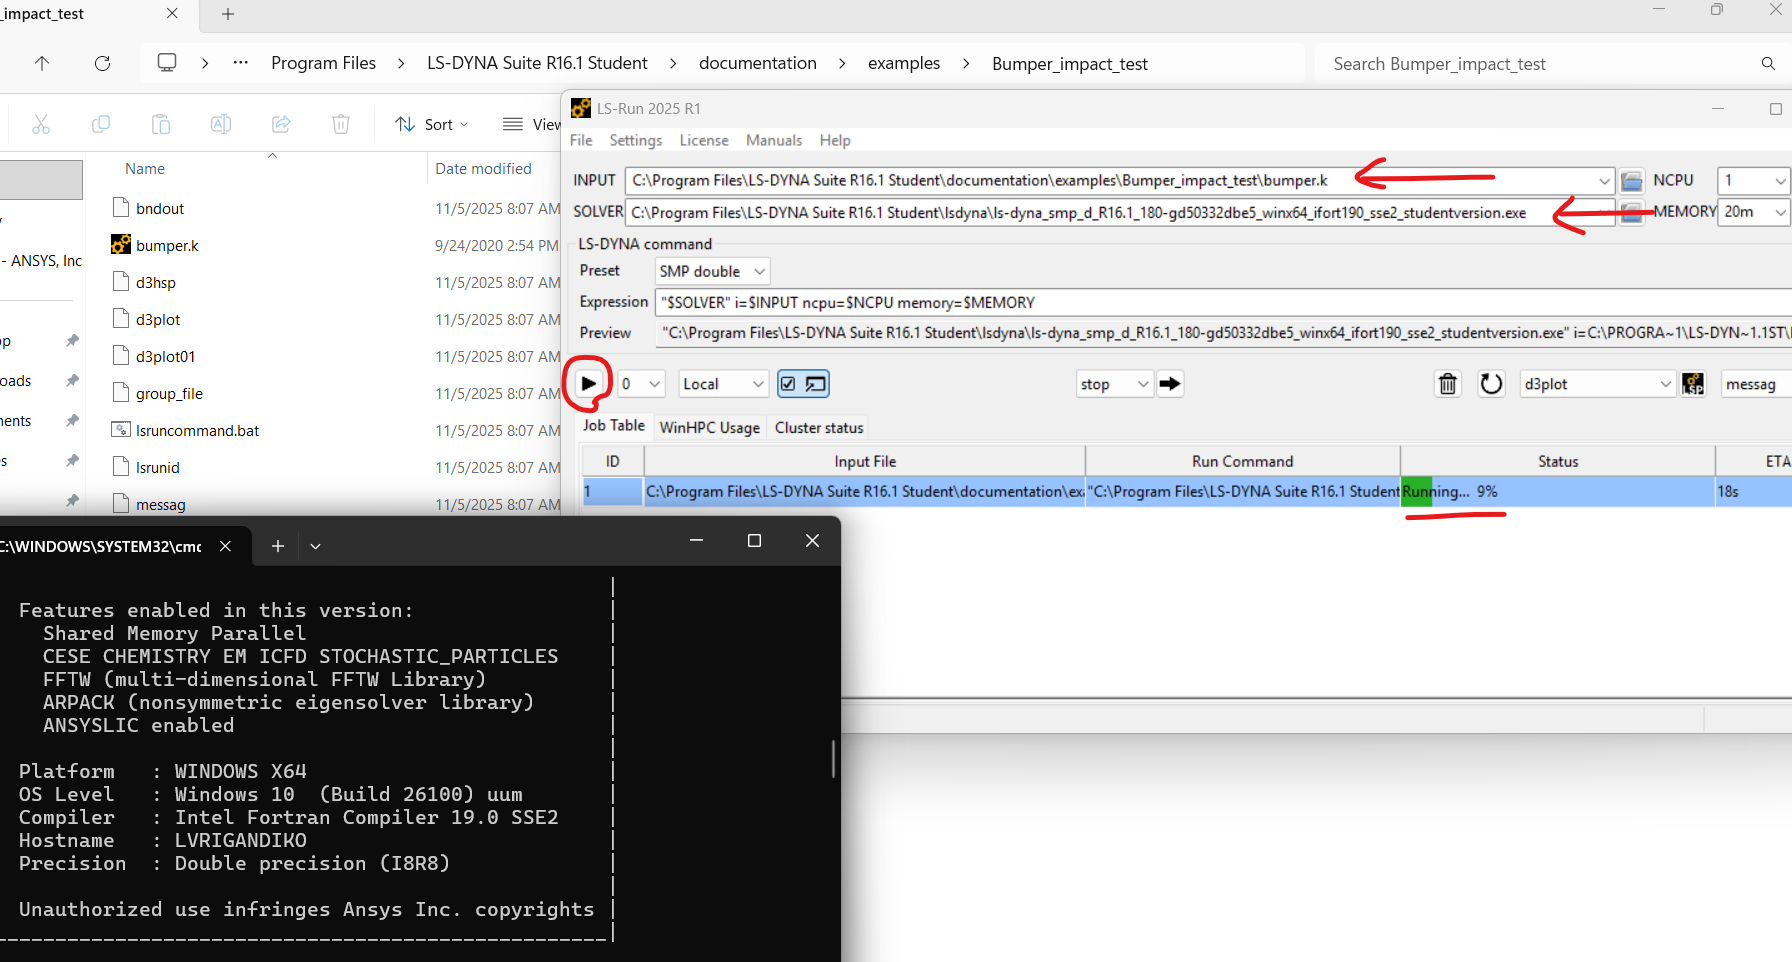Click the This PC monitor icon in address bar
1792x962 pixels.
pyautogui.click(x=167, y=63)
